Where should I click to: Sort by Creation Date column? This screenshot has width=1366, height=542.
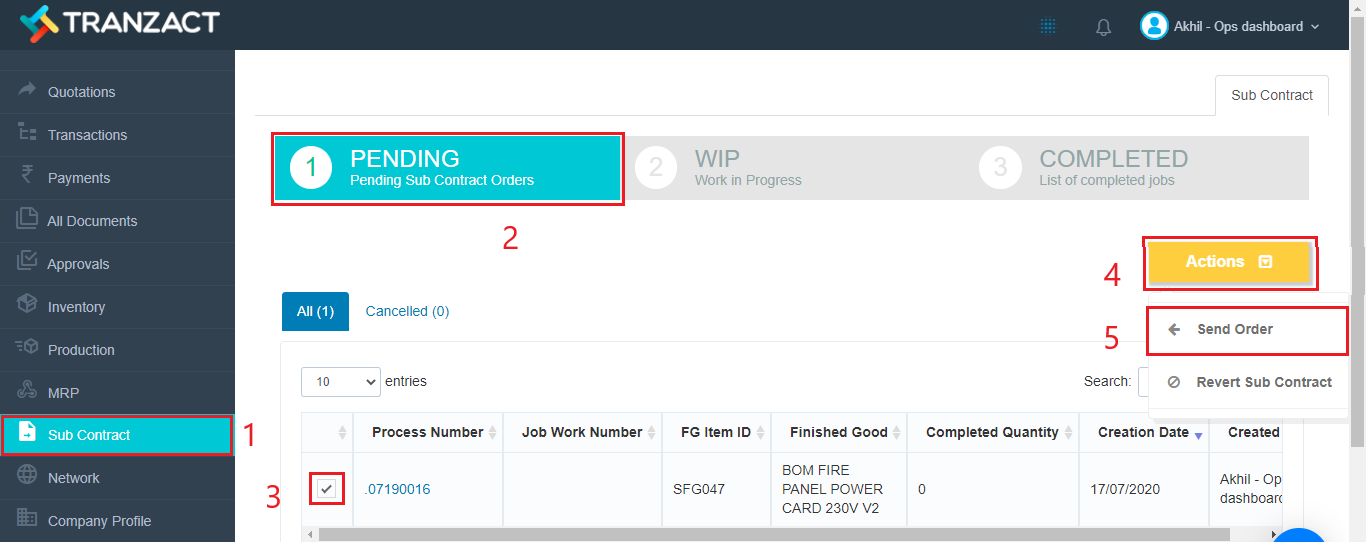coord(1144,432)
